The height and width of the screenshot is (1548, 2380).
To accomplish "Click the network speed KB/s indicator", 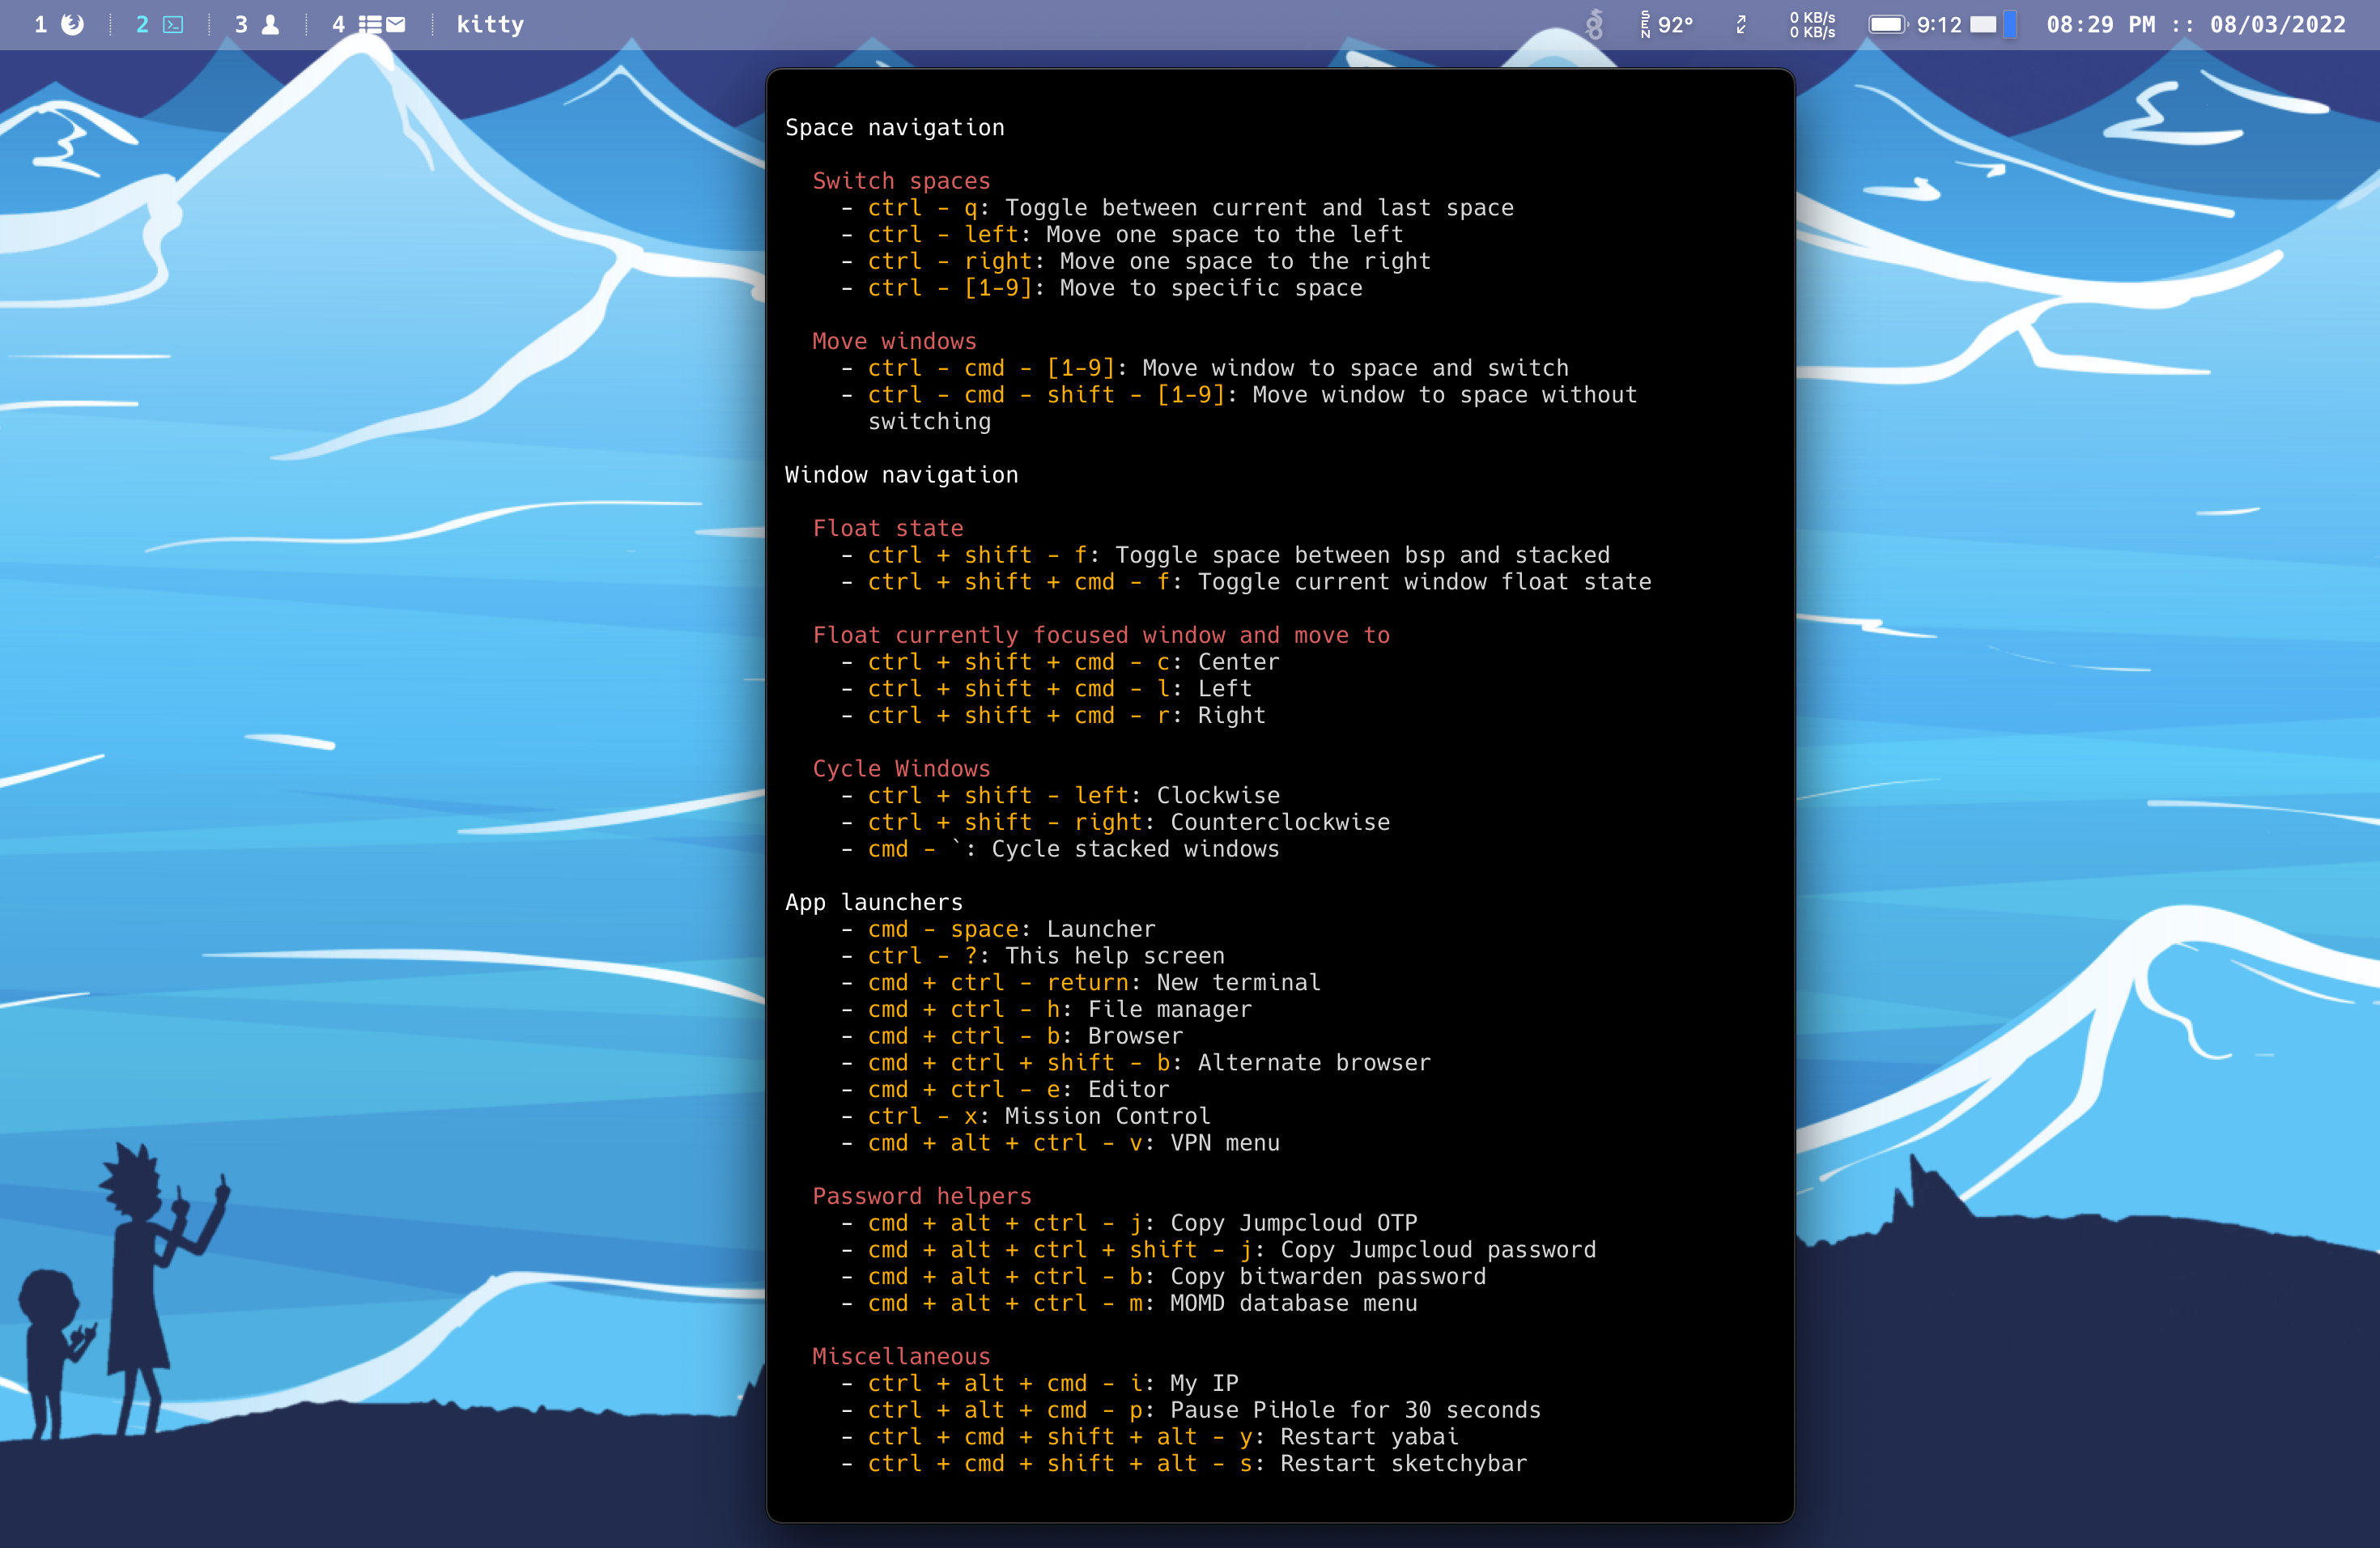I will [1812, 24].
